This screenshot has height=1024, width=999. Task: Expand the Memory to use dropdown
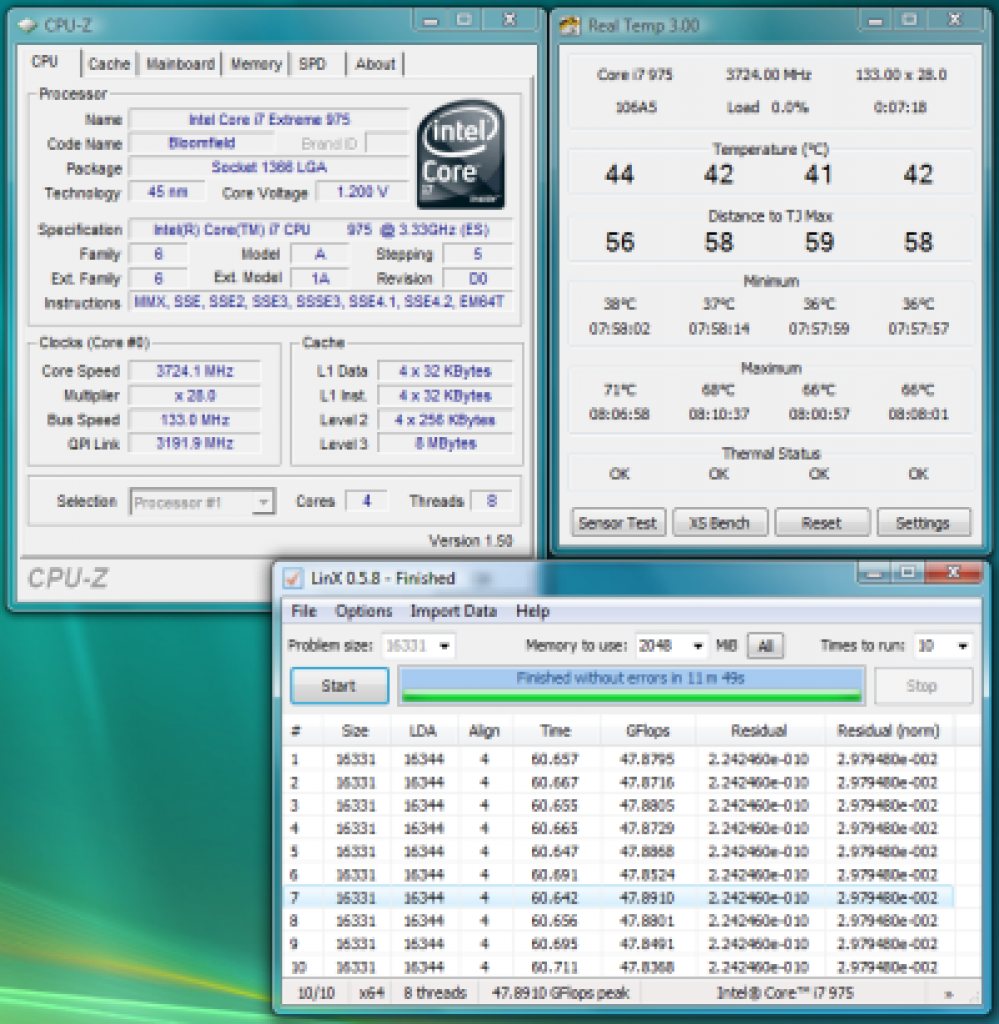(x=698, y=646)
